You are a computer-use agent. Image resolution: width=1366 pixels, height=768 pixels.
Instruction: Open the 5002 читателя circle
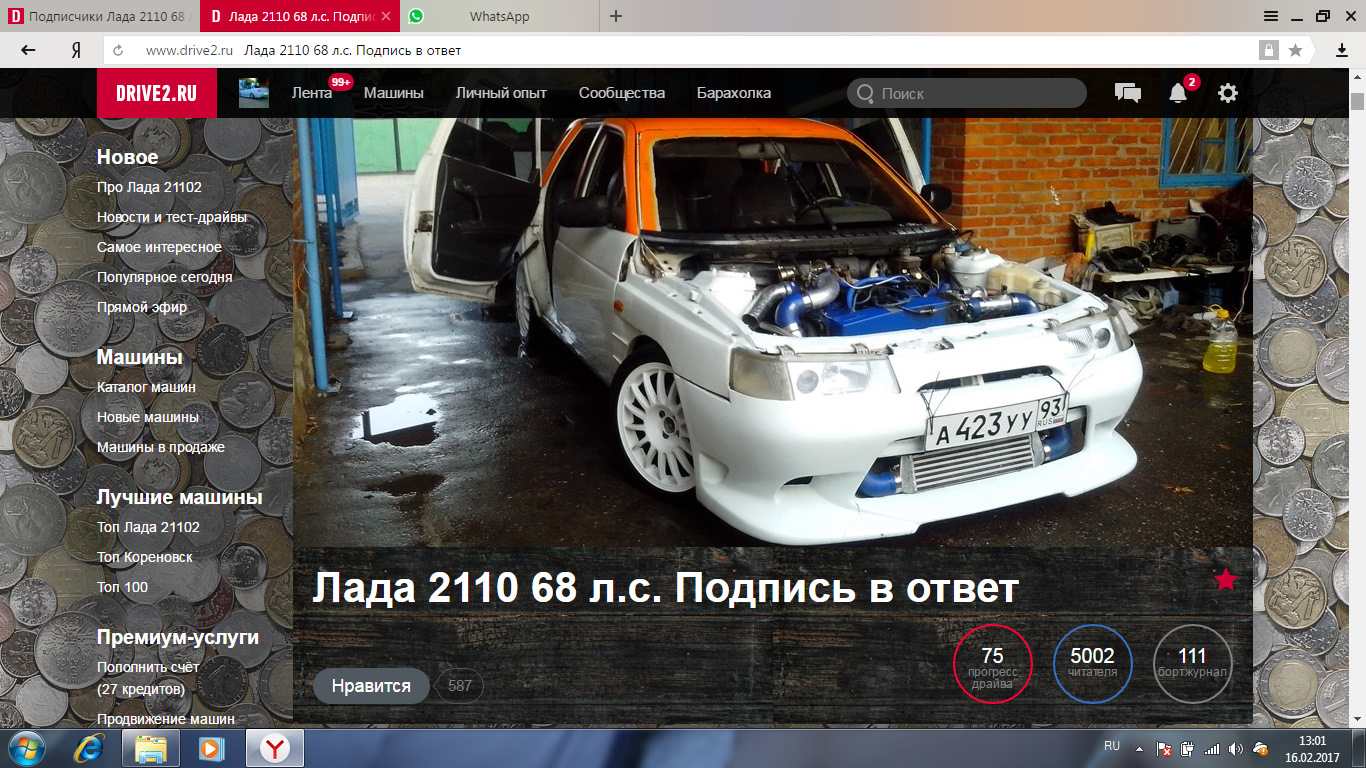click(x=1092, y=664)
